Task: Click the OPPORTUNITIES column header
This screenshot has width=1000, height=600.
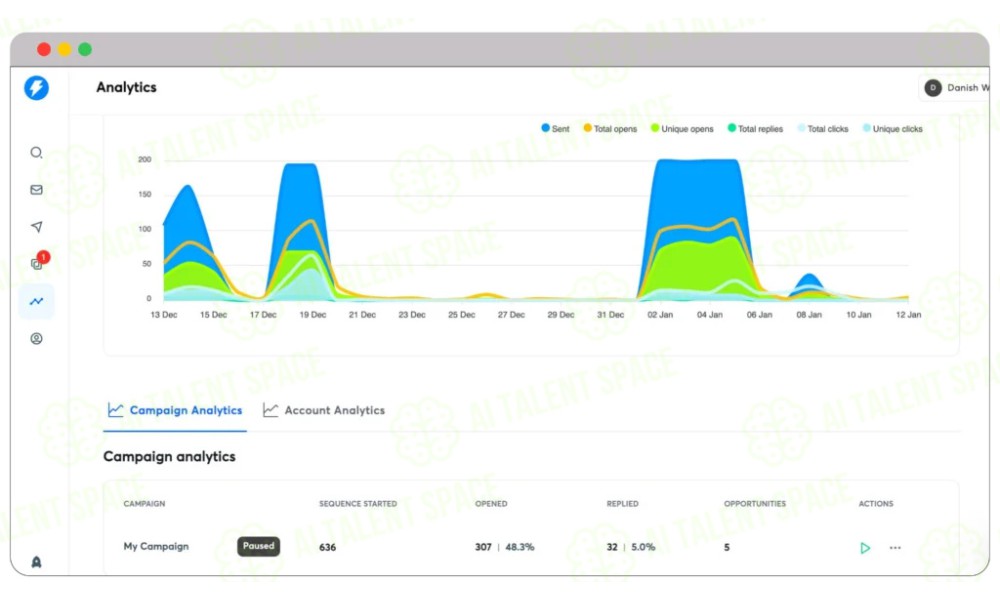Action: coord(754,504)
